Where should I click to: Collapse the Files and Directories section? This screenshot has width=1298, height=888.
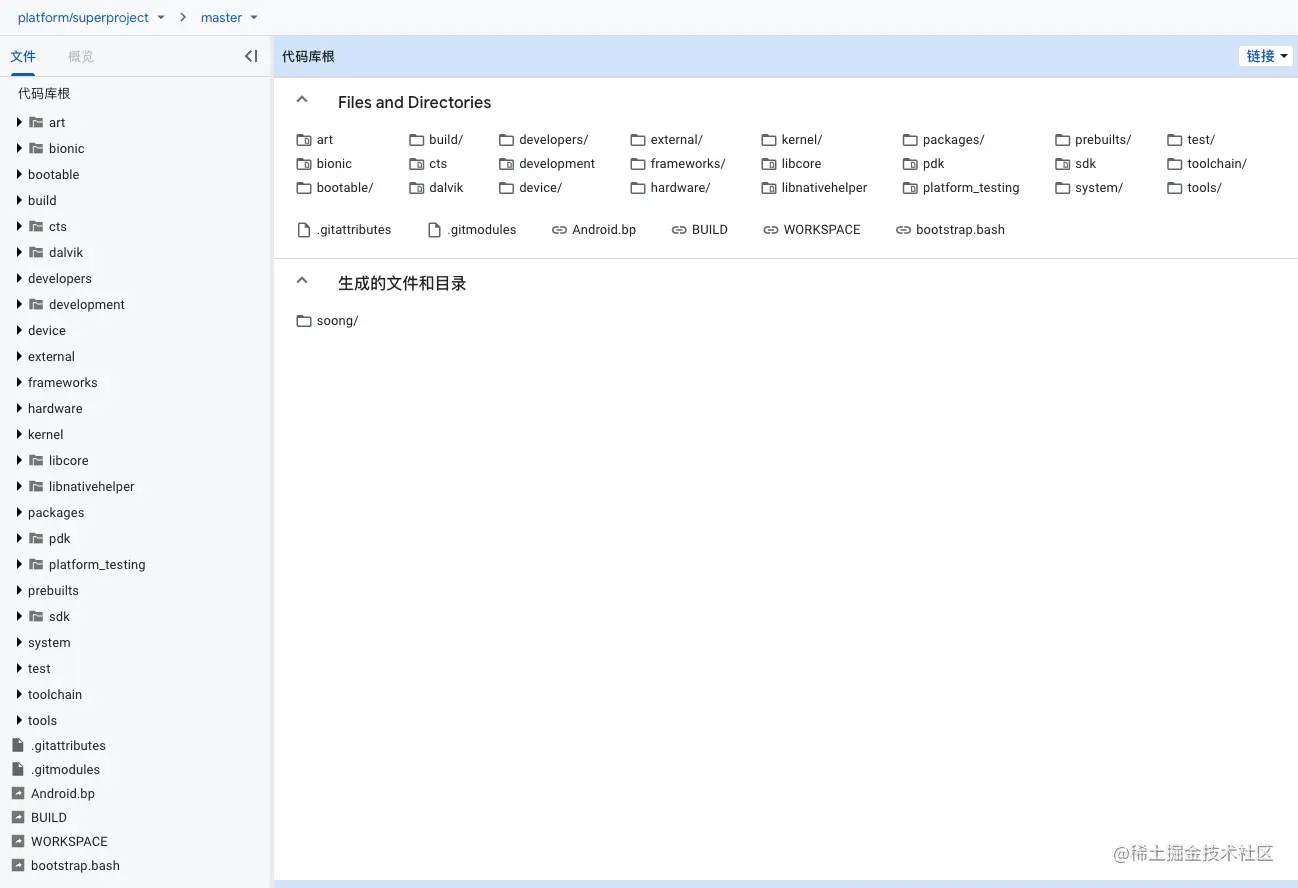tap(302, 101)
